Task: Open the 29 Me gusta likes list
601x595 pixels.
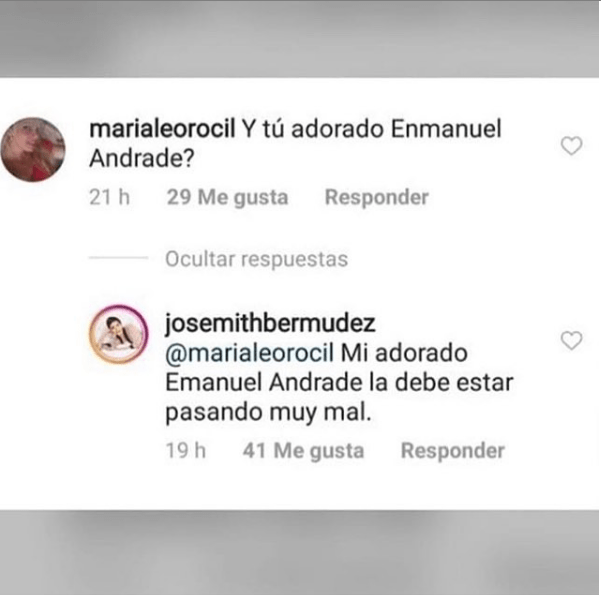Action: pyautogui.click(x=227, y=197)
